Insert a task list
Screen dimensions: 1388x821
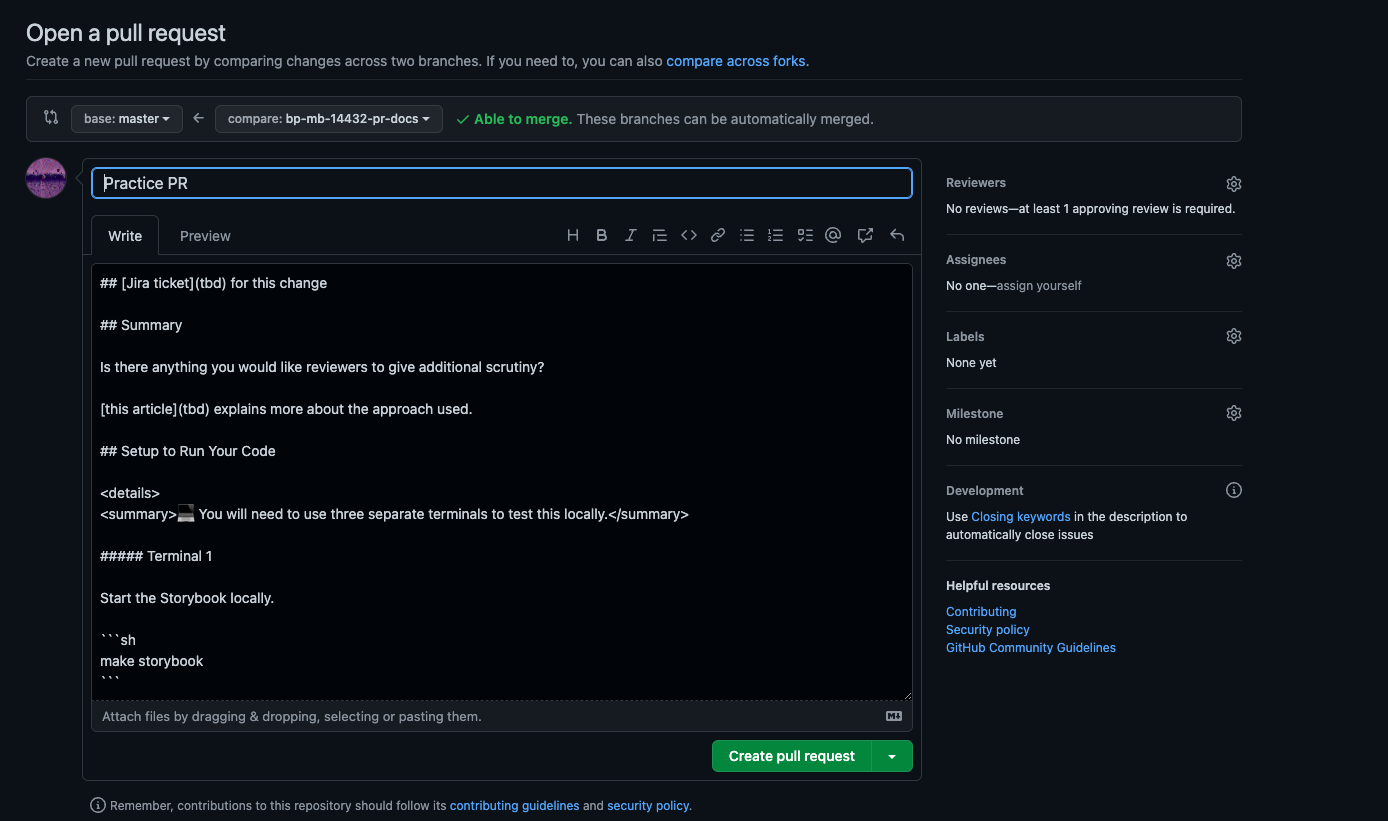point(805,235)
